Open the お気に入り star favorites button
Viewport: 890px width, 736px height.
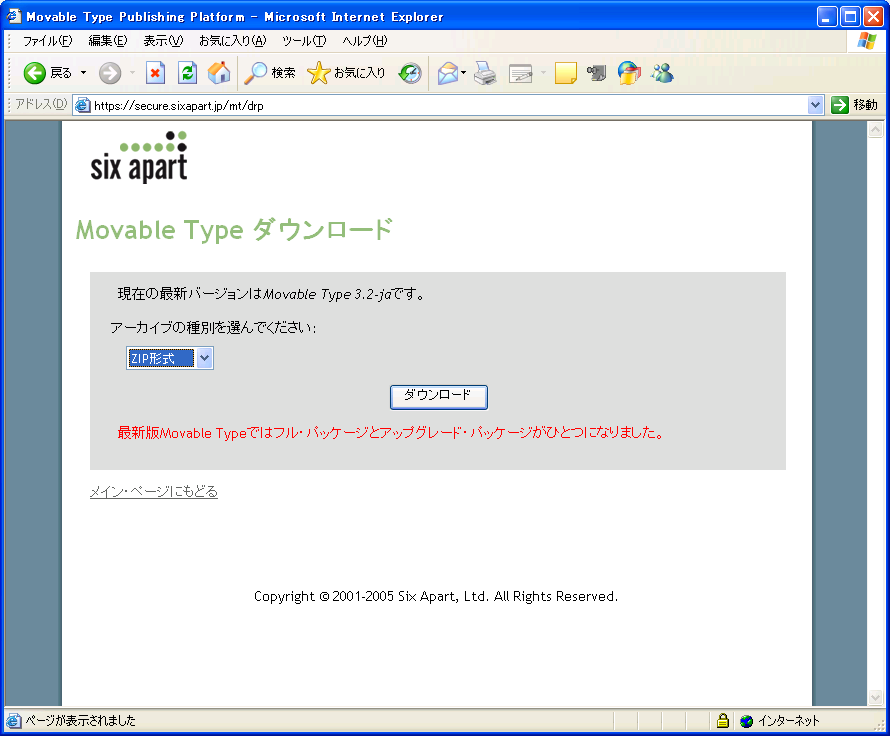coord(346,73)
